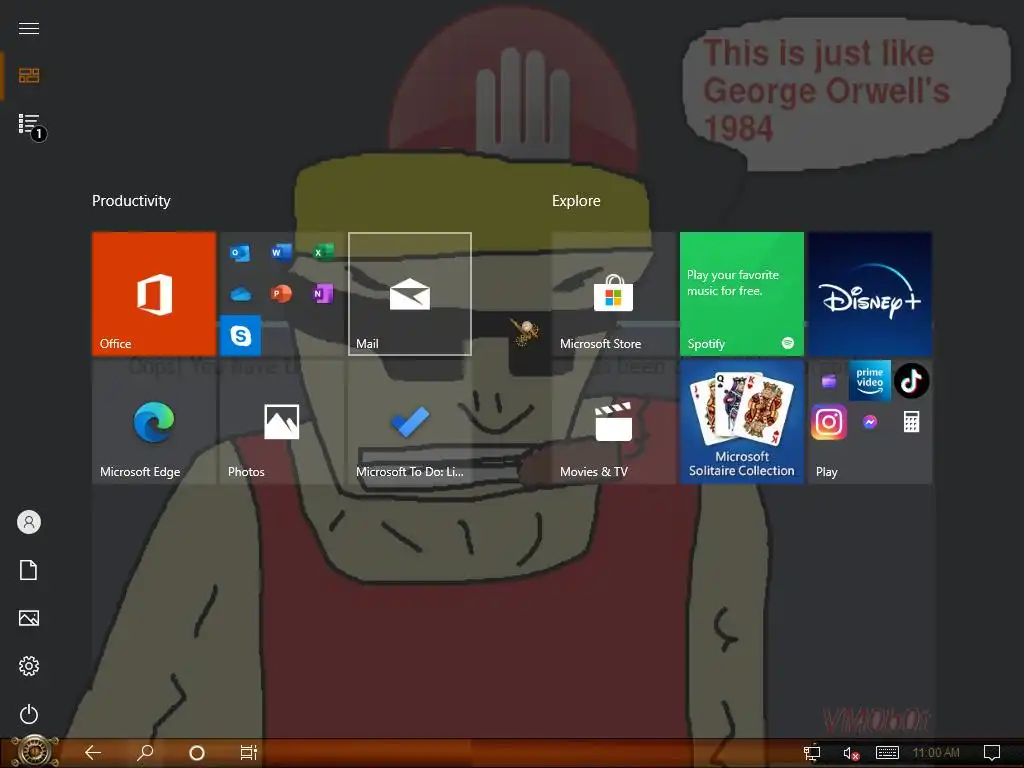
Task: Click the taskbar Back arrow
Action: [x=93, y=752]
